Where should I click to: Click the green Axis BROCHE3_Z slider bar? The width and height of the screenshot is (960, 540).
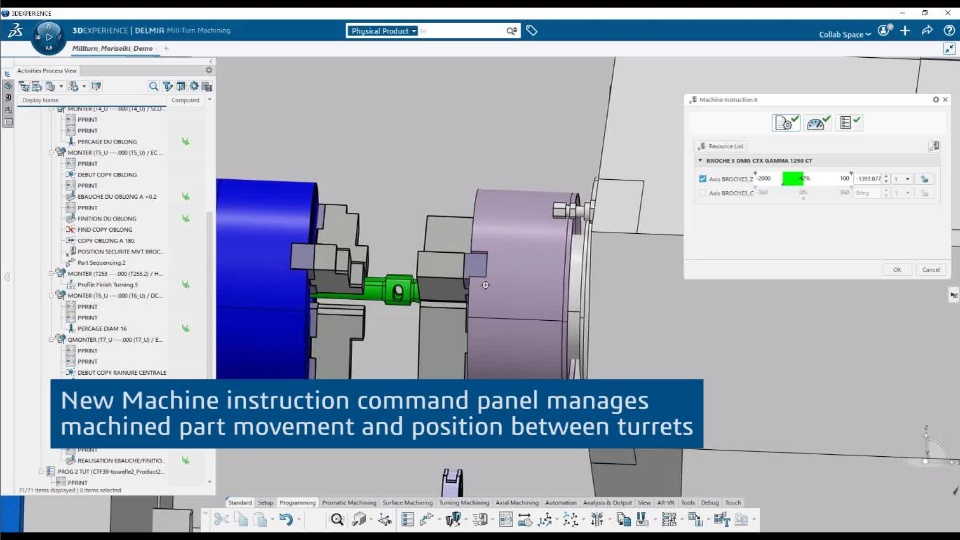793,179
